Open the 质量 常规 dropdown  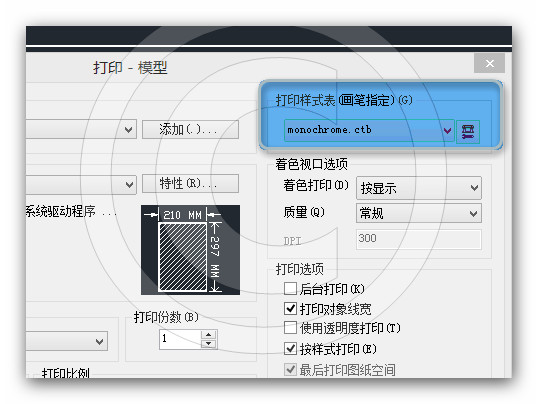pyautogui.click(x=419, y=213)
